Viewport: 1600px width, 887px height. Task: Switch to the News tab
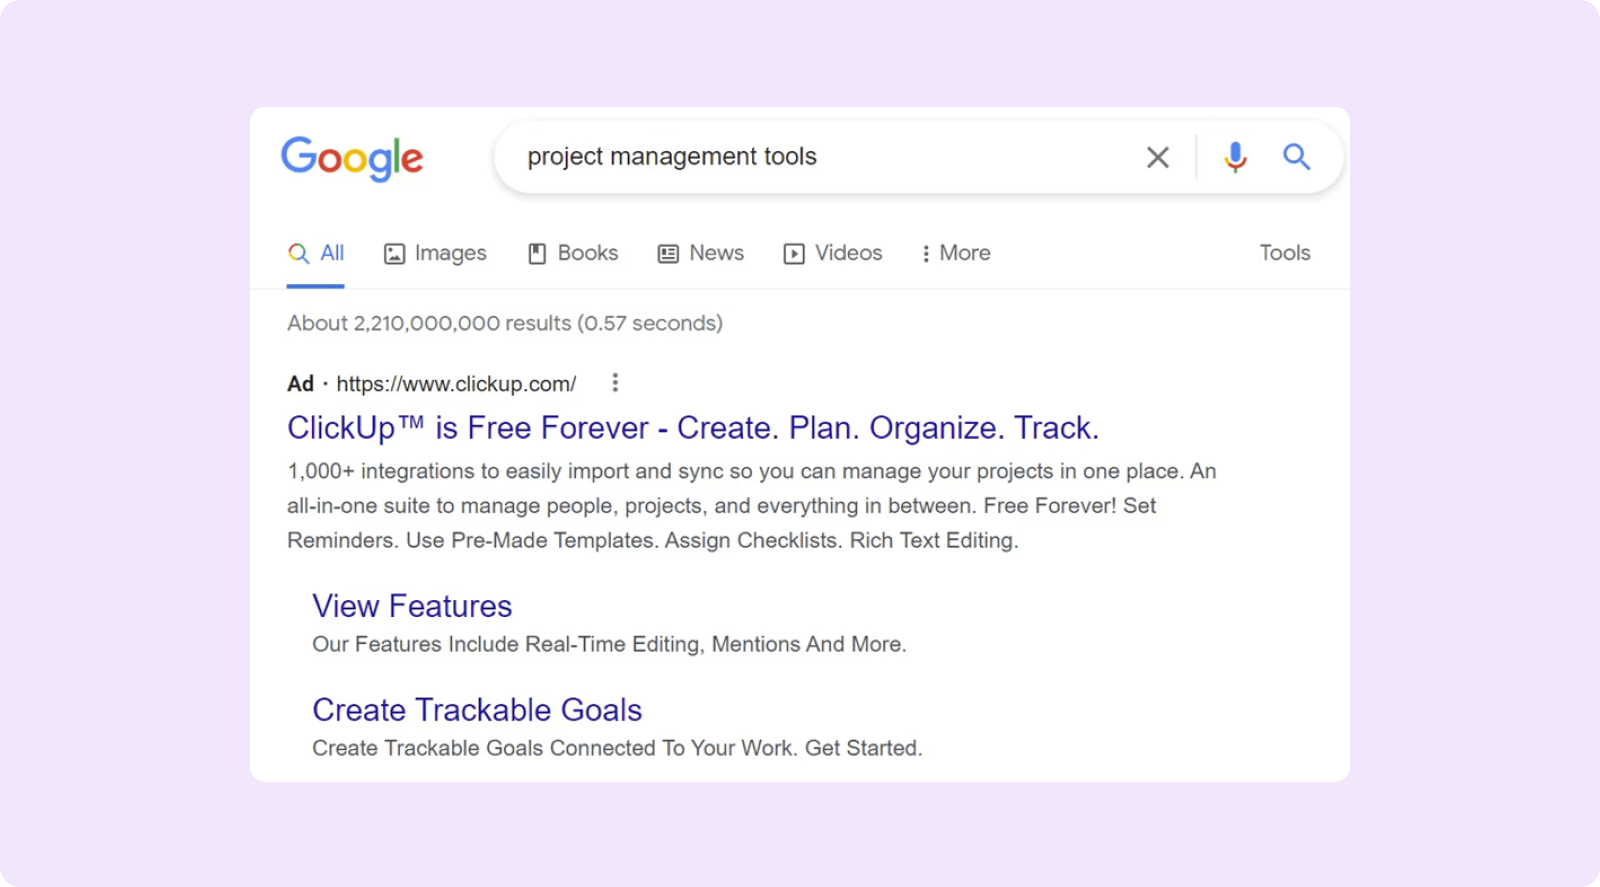point(716,253)
